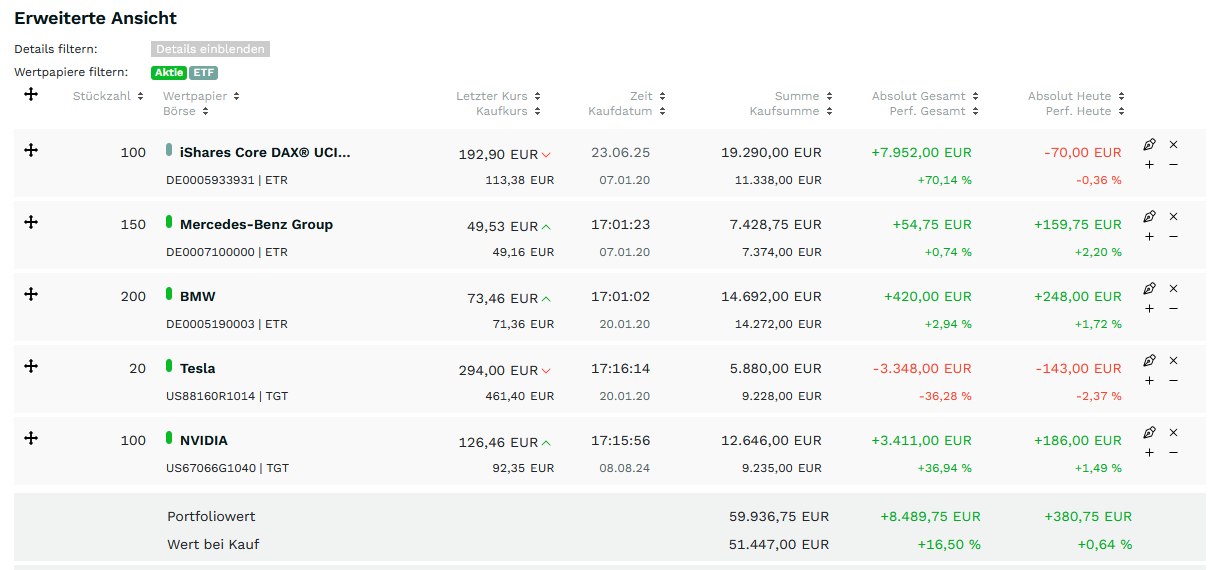Click the move handle of the BMW row
This screenshot has height=570, width=1215.
click(x=31, y=293)
